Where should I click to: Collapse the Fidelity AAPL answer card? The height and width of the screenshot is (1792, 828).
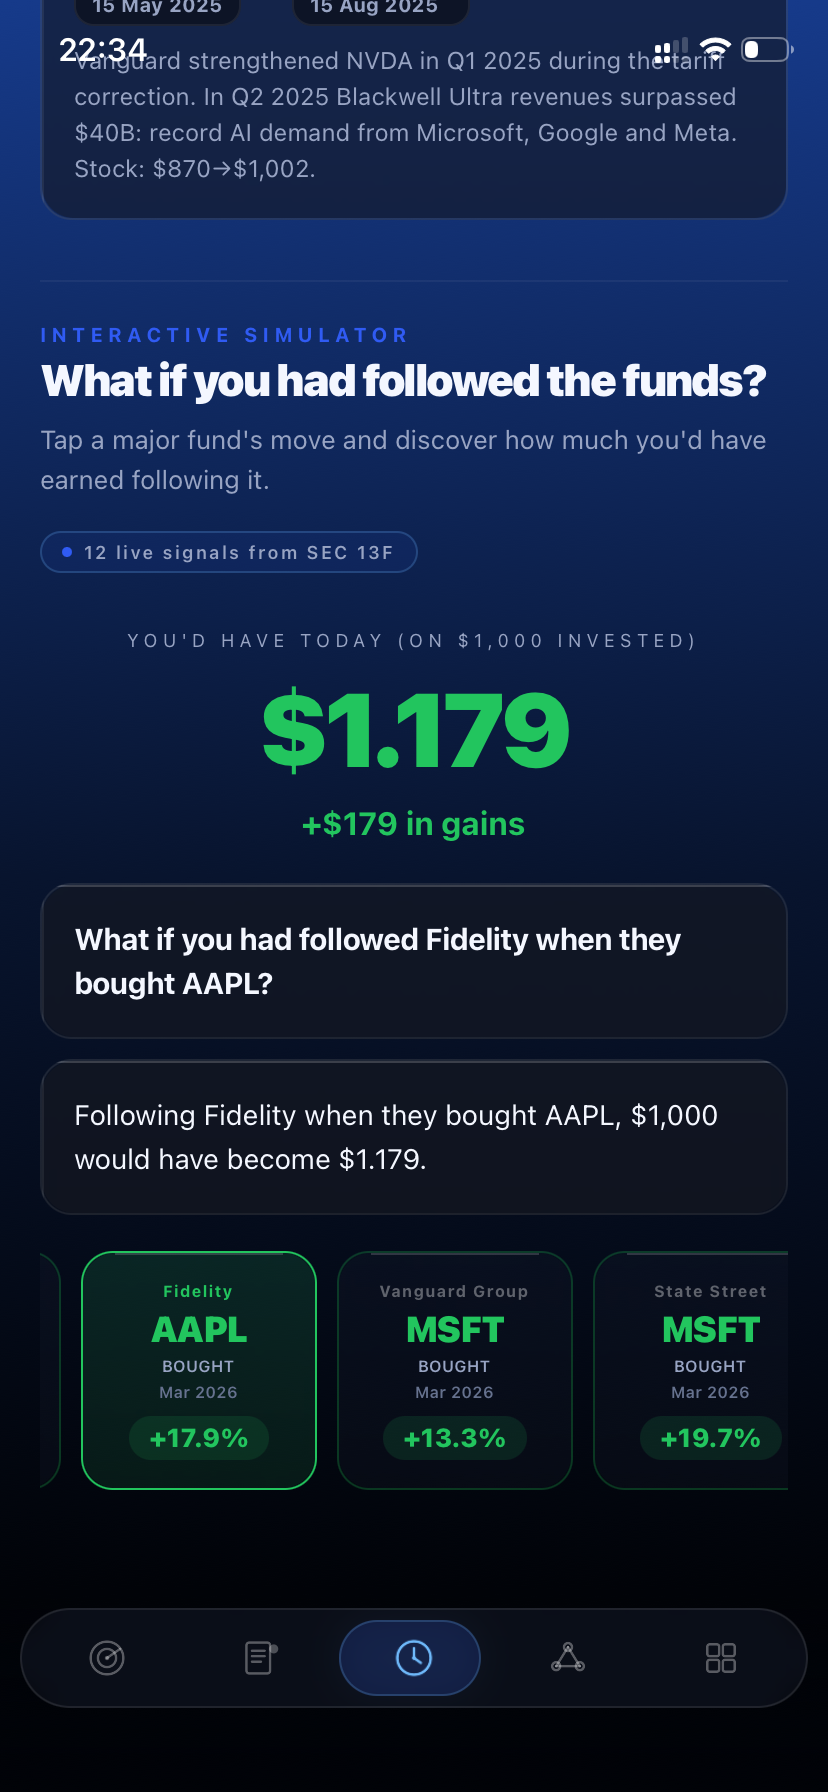pyautogui.click(x=413, y=1136)
